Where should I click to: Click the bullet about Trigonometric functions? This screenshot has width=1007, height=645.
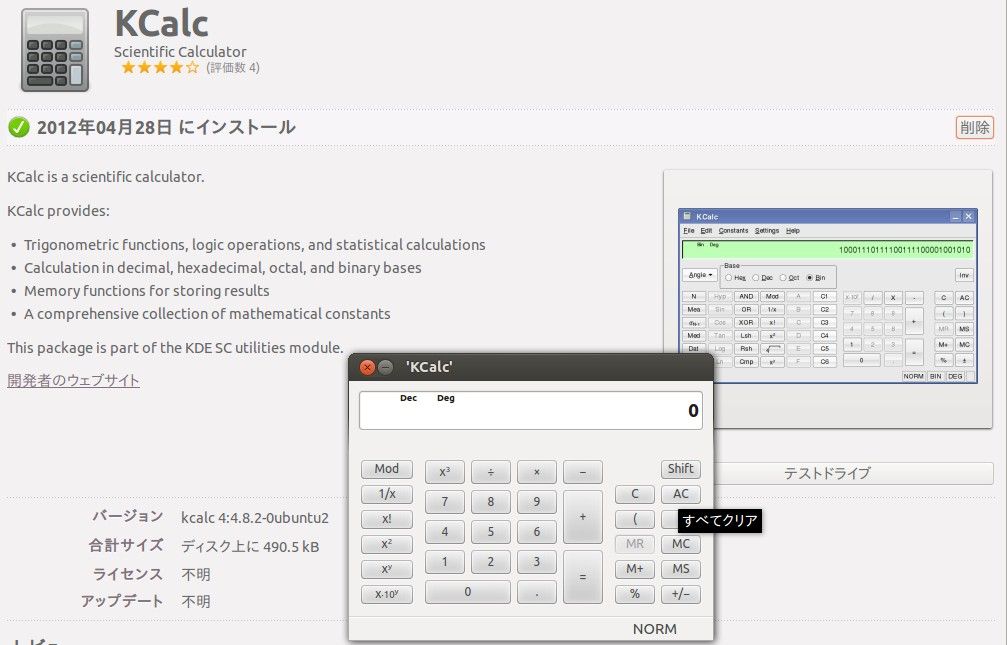pos(254,245)
